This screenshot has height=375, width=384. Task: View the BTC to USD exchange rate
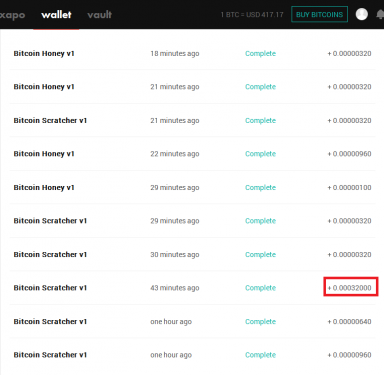click(x=252, y=15)
